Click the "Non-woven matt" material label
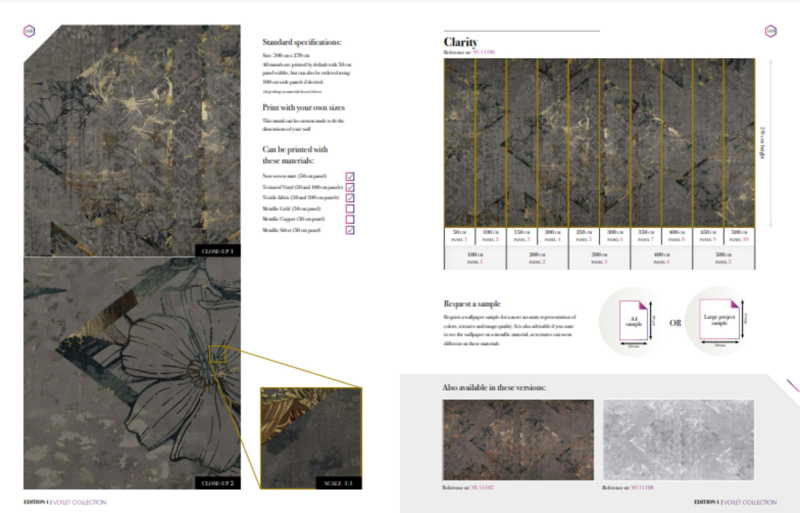 click(x=294, y=176)
